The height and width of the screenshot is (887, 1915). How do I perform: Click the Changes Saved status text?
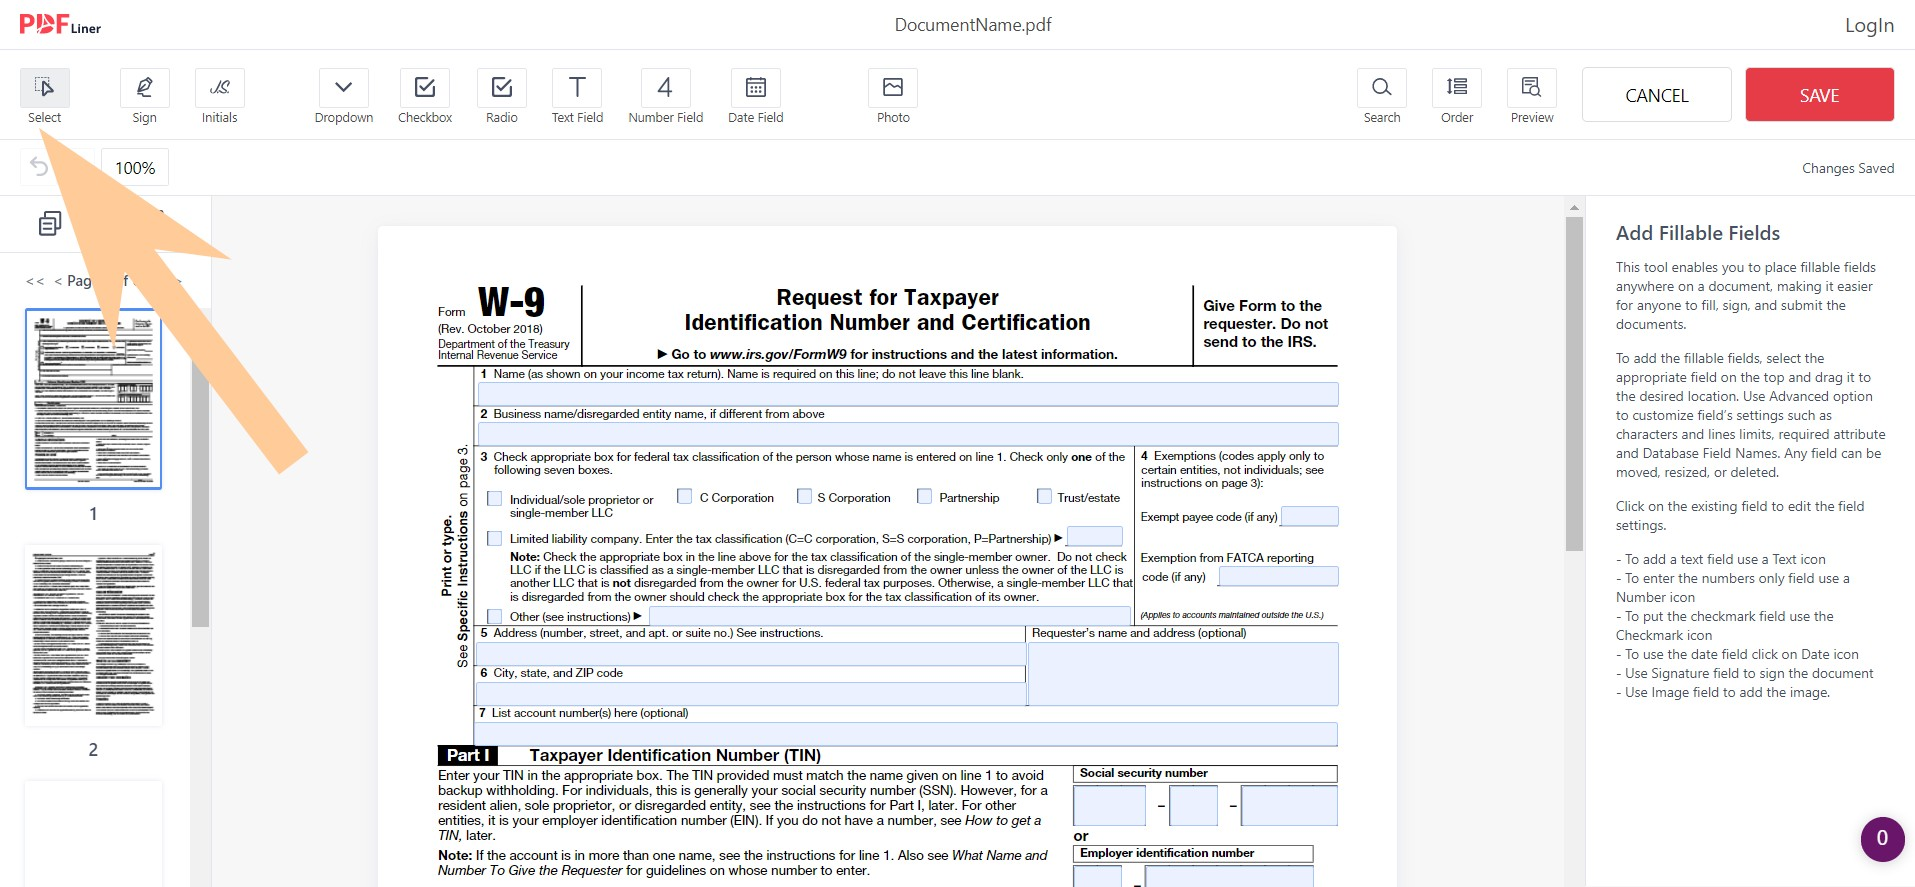[1848, 168]
